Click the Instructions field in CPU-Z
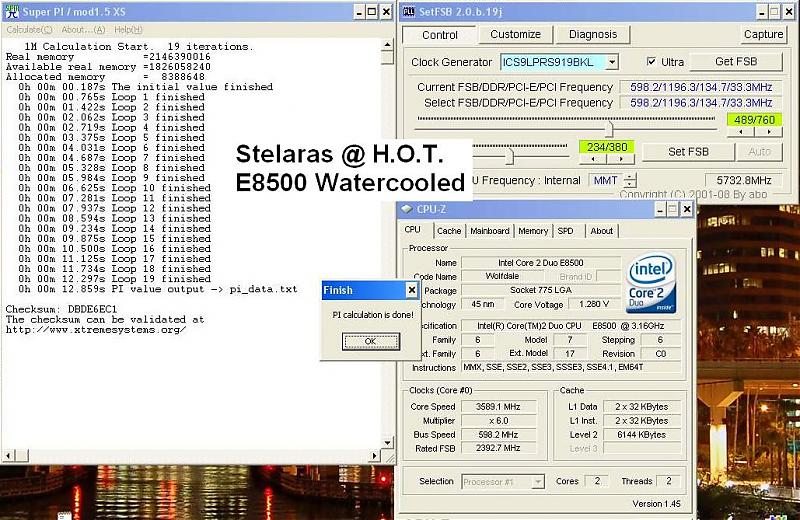The image size is (800, 520). click(x=571, y=367)
